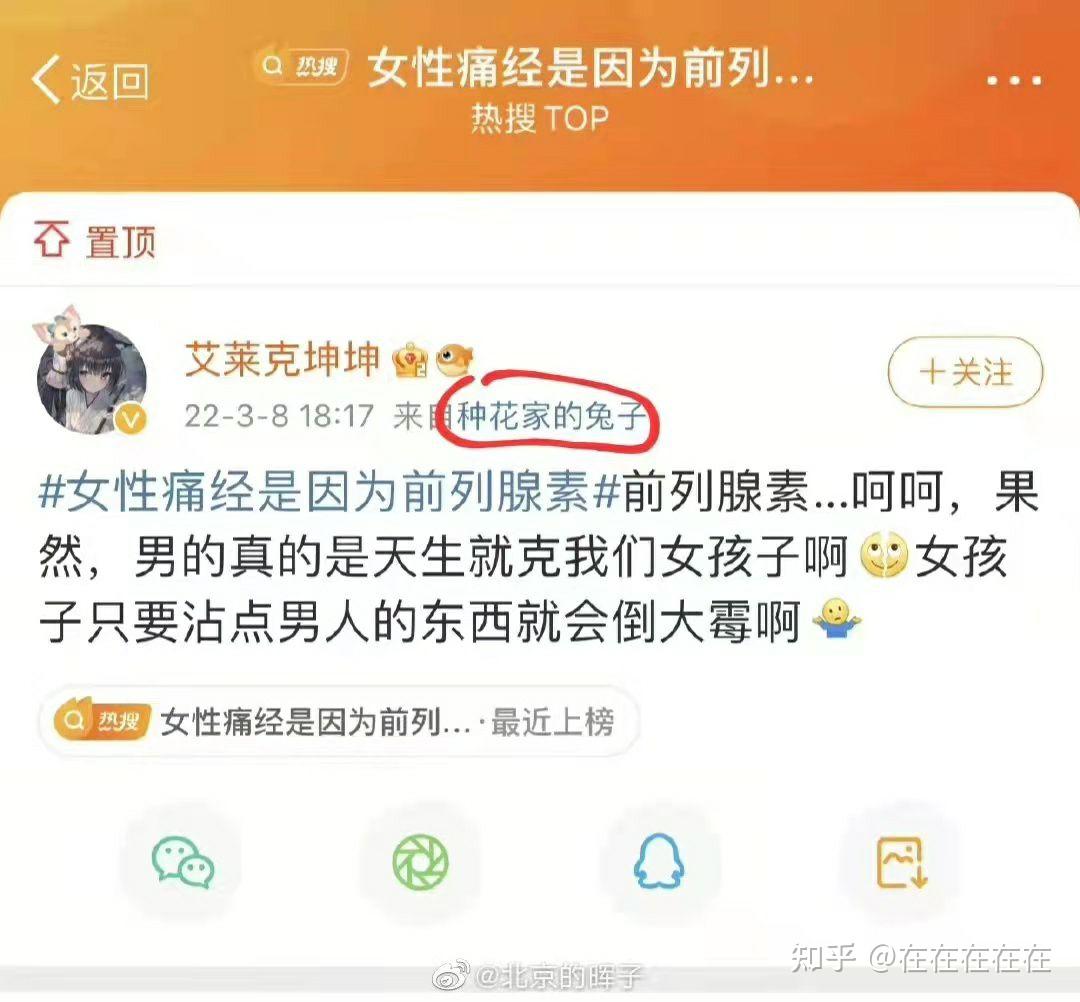Share to QQ using the penguin icon
The width and height of the screenshot is (1080, 1002).
[x=659, y=861]
